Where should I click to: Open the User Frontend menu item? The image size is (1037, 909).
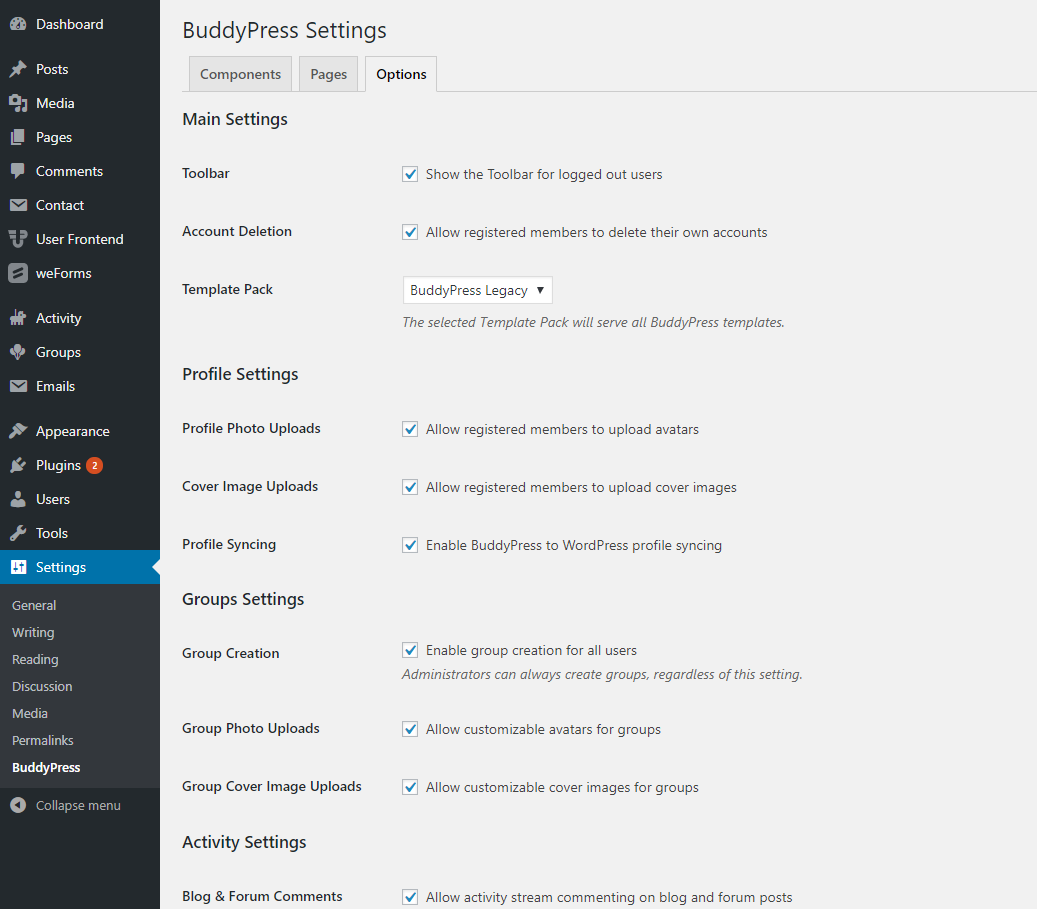click(x=79, y=239)
